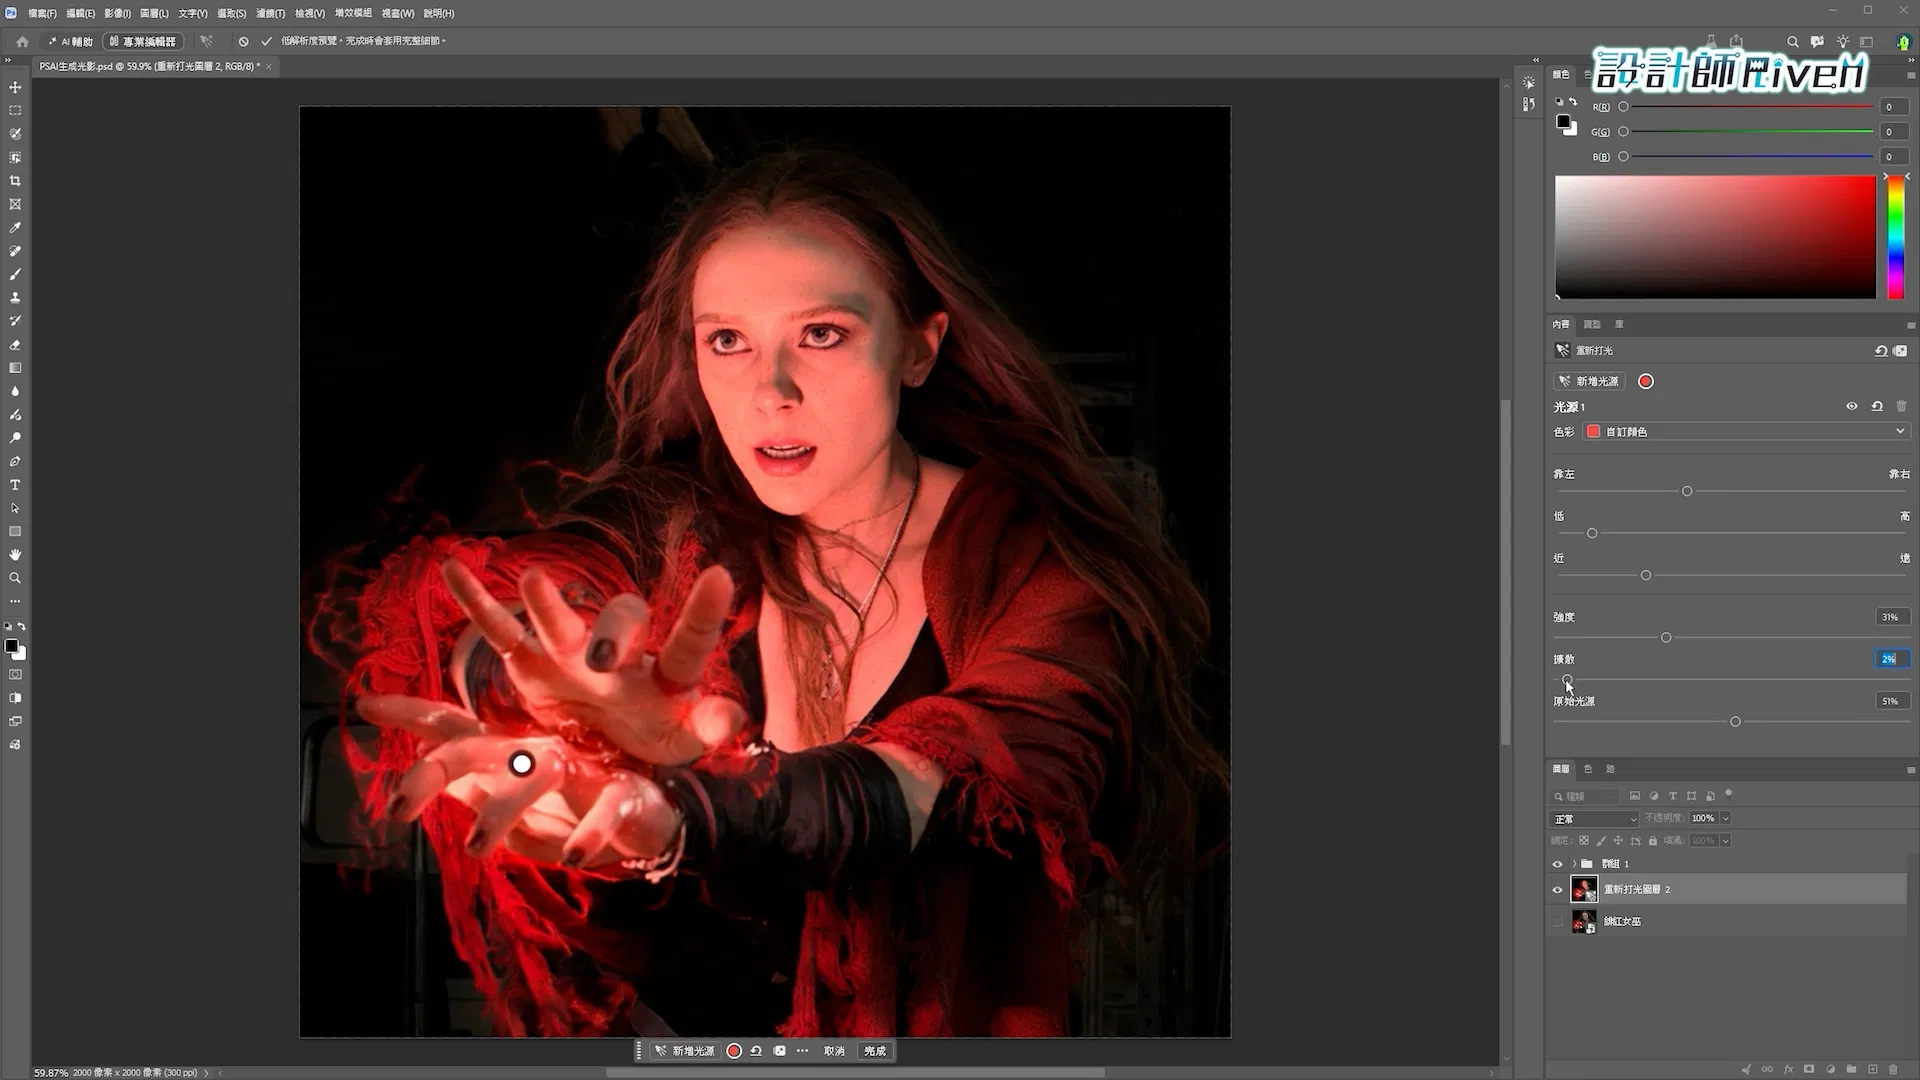Open the 檔案(F) menu

tap(42, 13)
